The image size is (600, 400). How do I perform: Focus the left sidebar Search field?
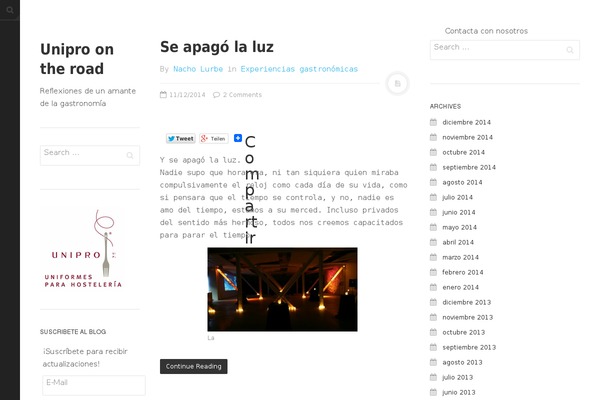pos(90,155)
